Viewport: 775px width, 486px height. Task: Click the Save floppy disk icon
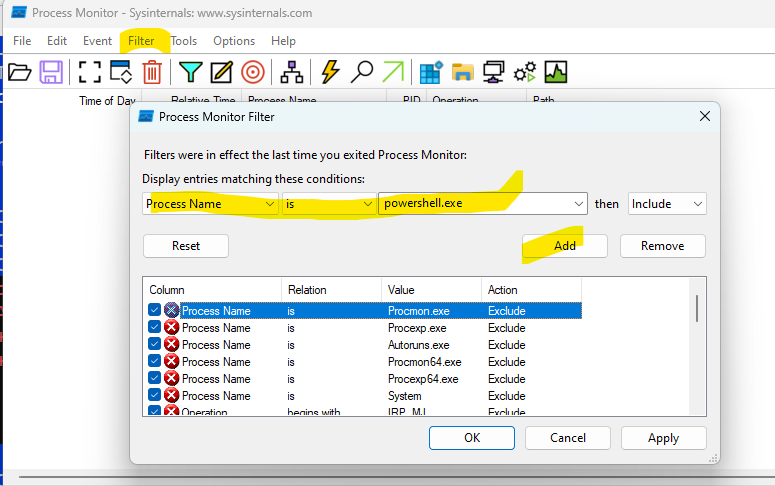click(51, 72)
